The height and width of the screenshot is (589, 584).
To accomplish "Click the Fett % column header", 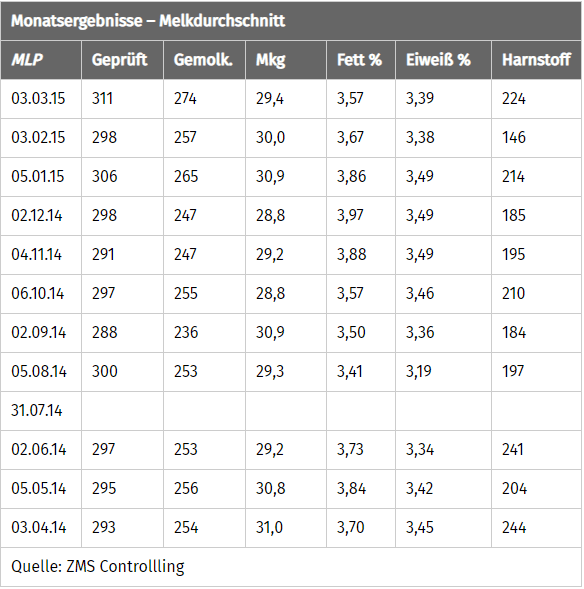I will pyautogui.click(x=359, y=60).
